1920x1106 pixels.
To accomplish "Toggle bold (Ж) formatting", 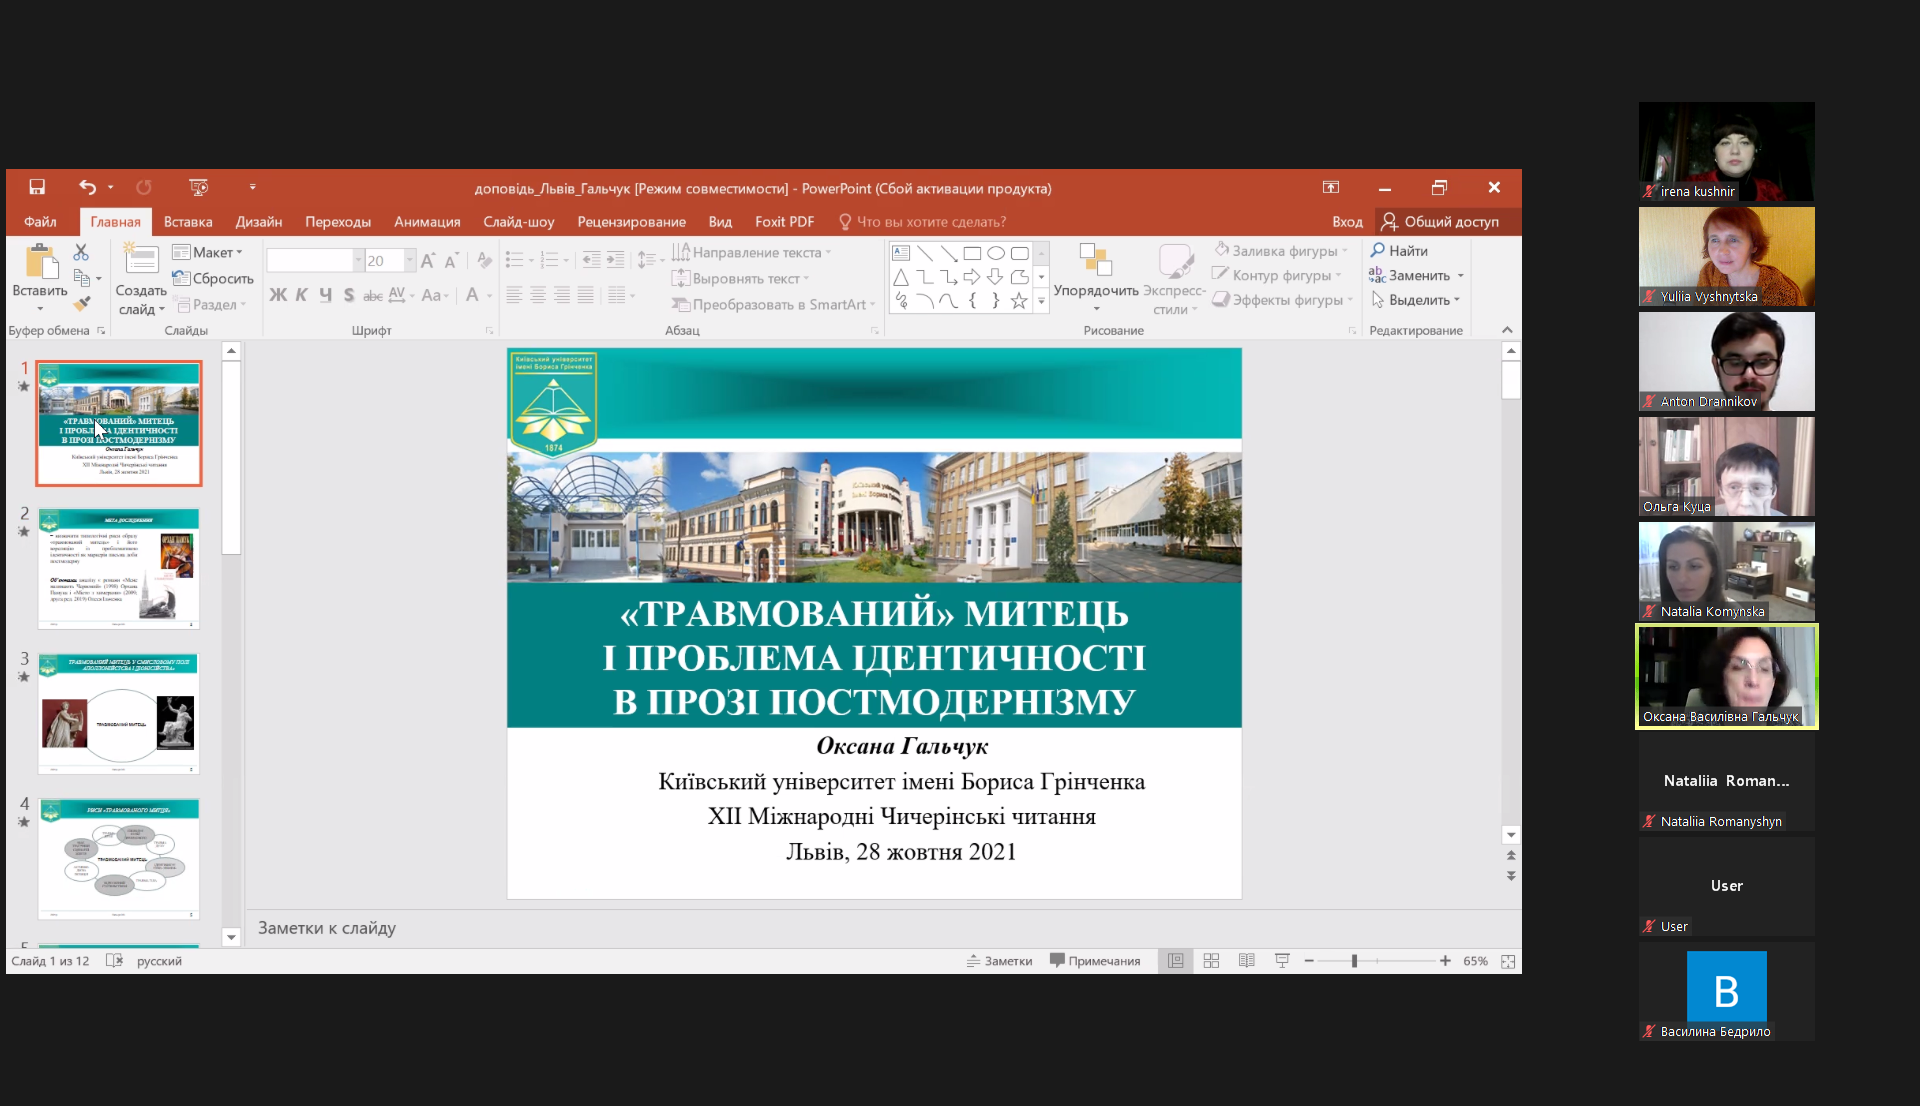I will [278, 295].
